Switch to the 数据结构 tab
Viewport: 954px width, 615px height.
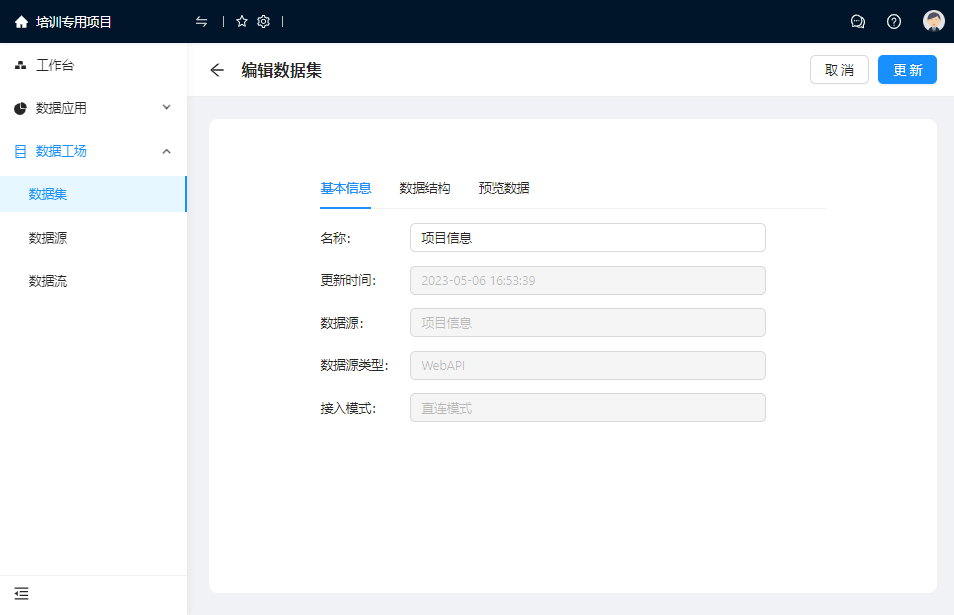pyautogui.click(x=424, y=188)
